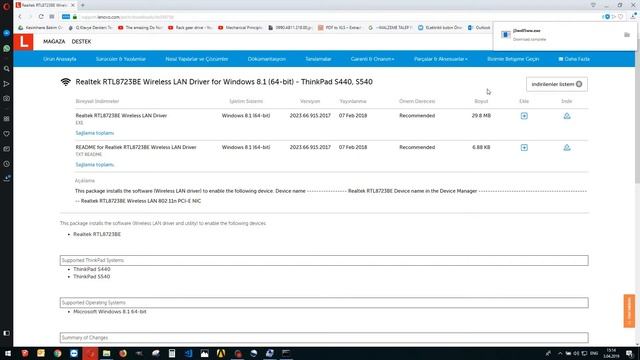
Task: Open Chrome from taskbar
Action: 57,353
